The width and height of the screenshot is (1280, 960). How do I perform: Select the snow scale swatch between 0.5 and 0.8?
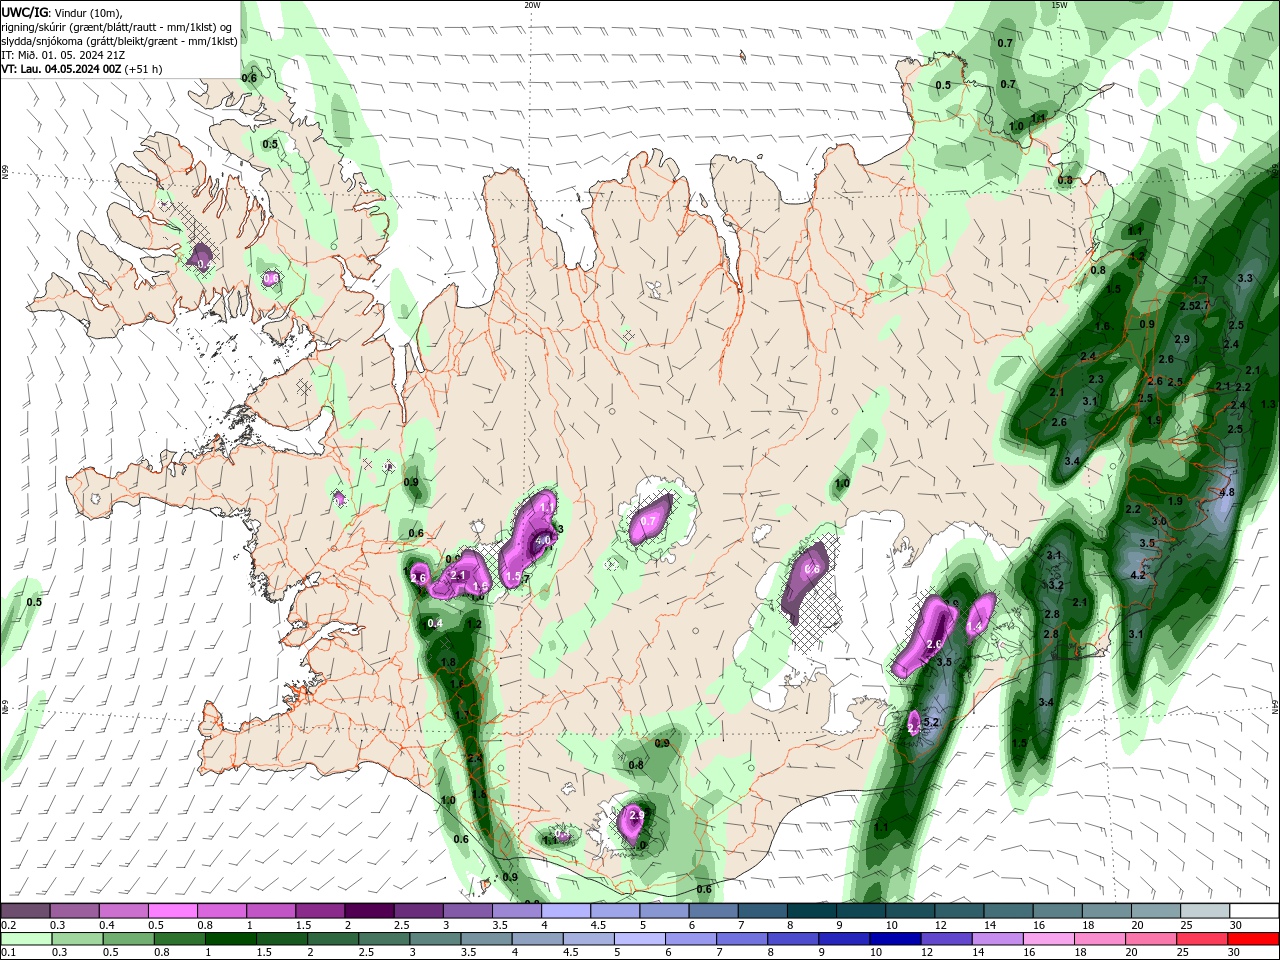[173, 910]
